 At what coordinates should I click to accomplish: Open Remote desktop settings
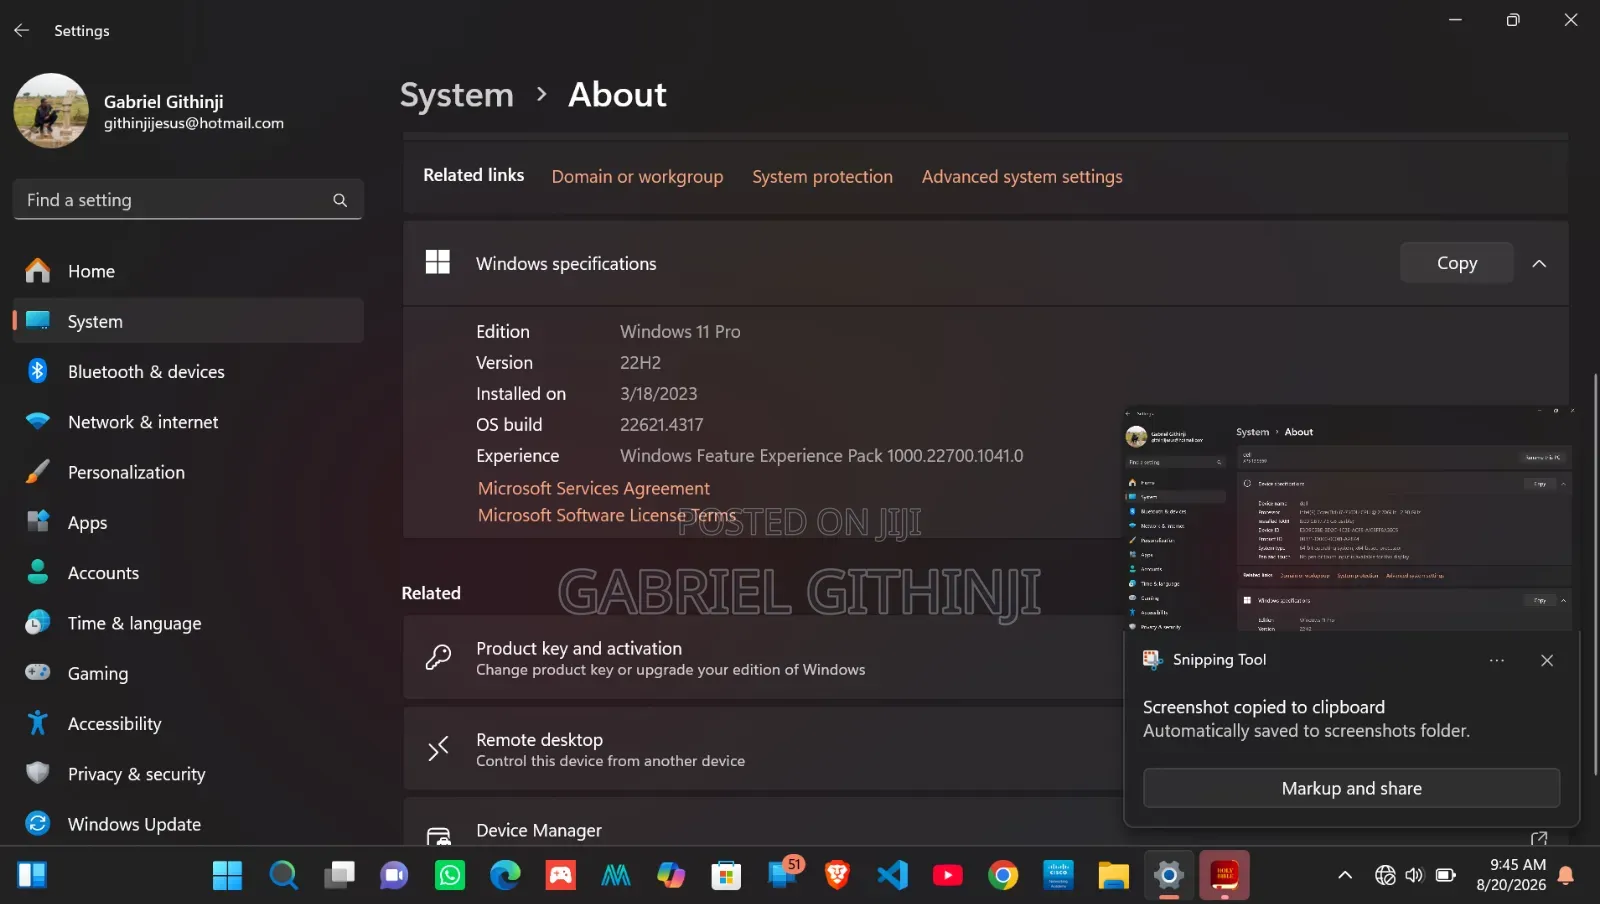[x=763, y=749]
